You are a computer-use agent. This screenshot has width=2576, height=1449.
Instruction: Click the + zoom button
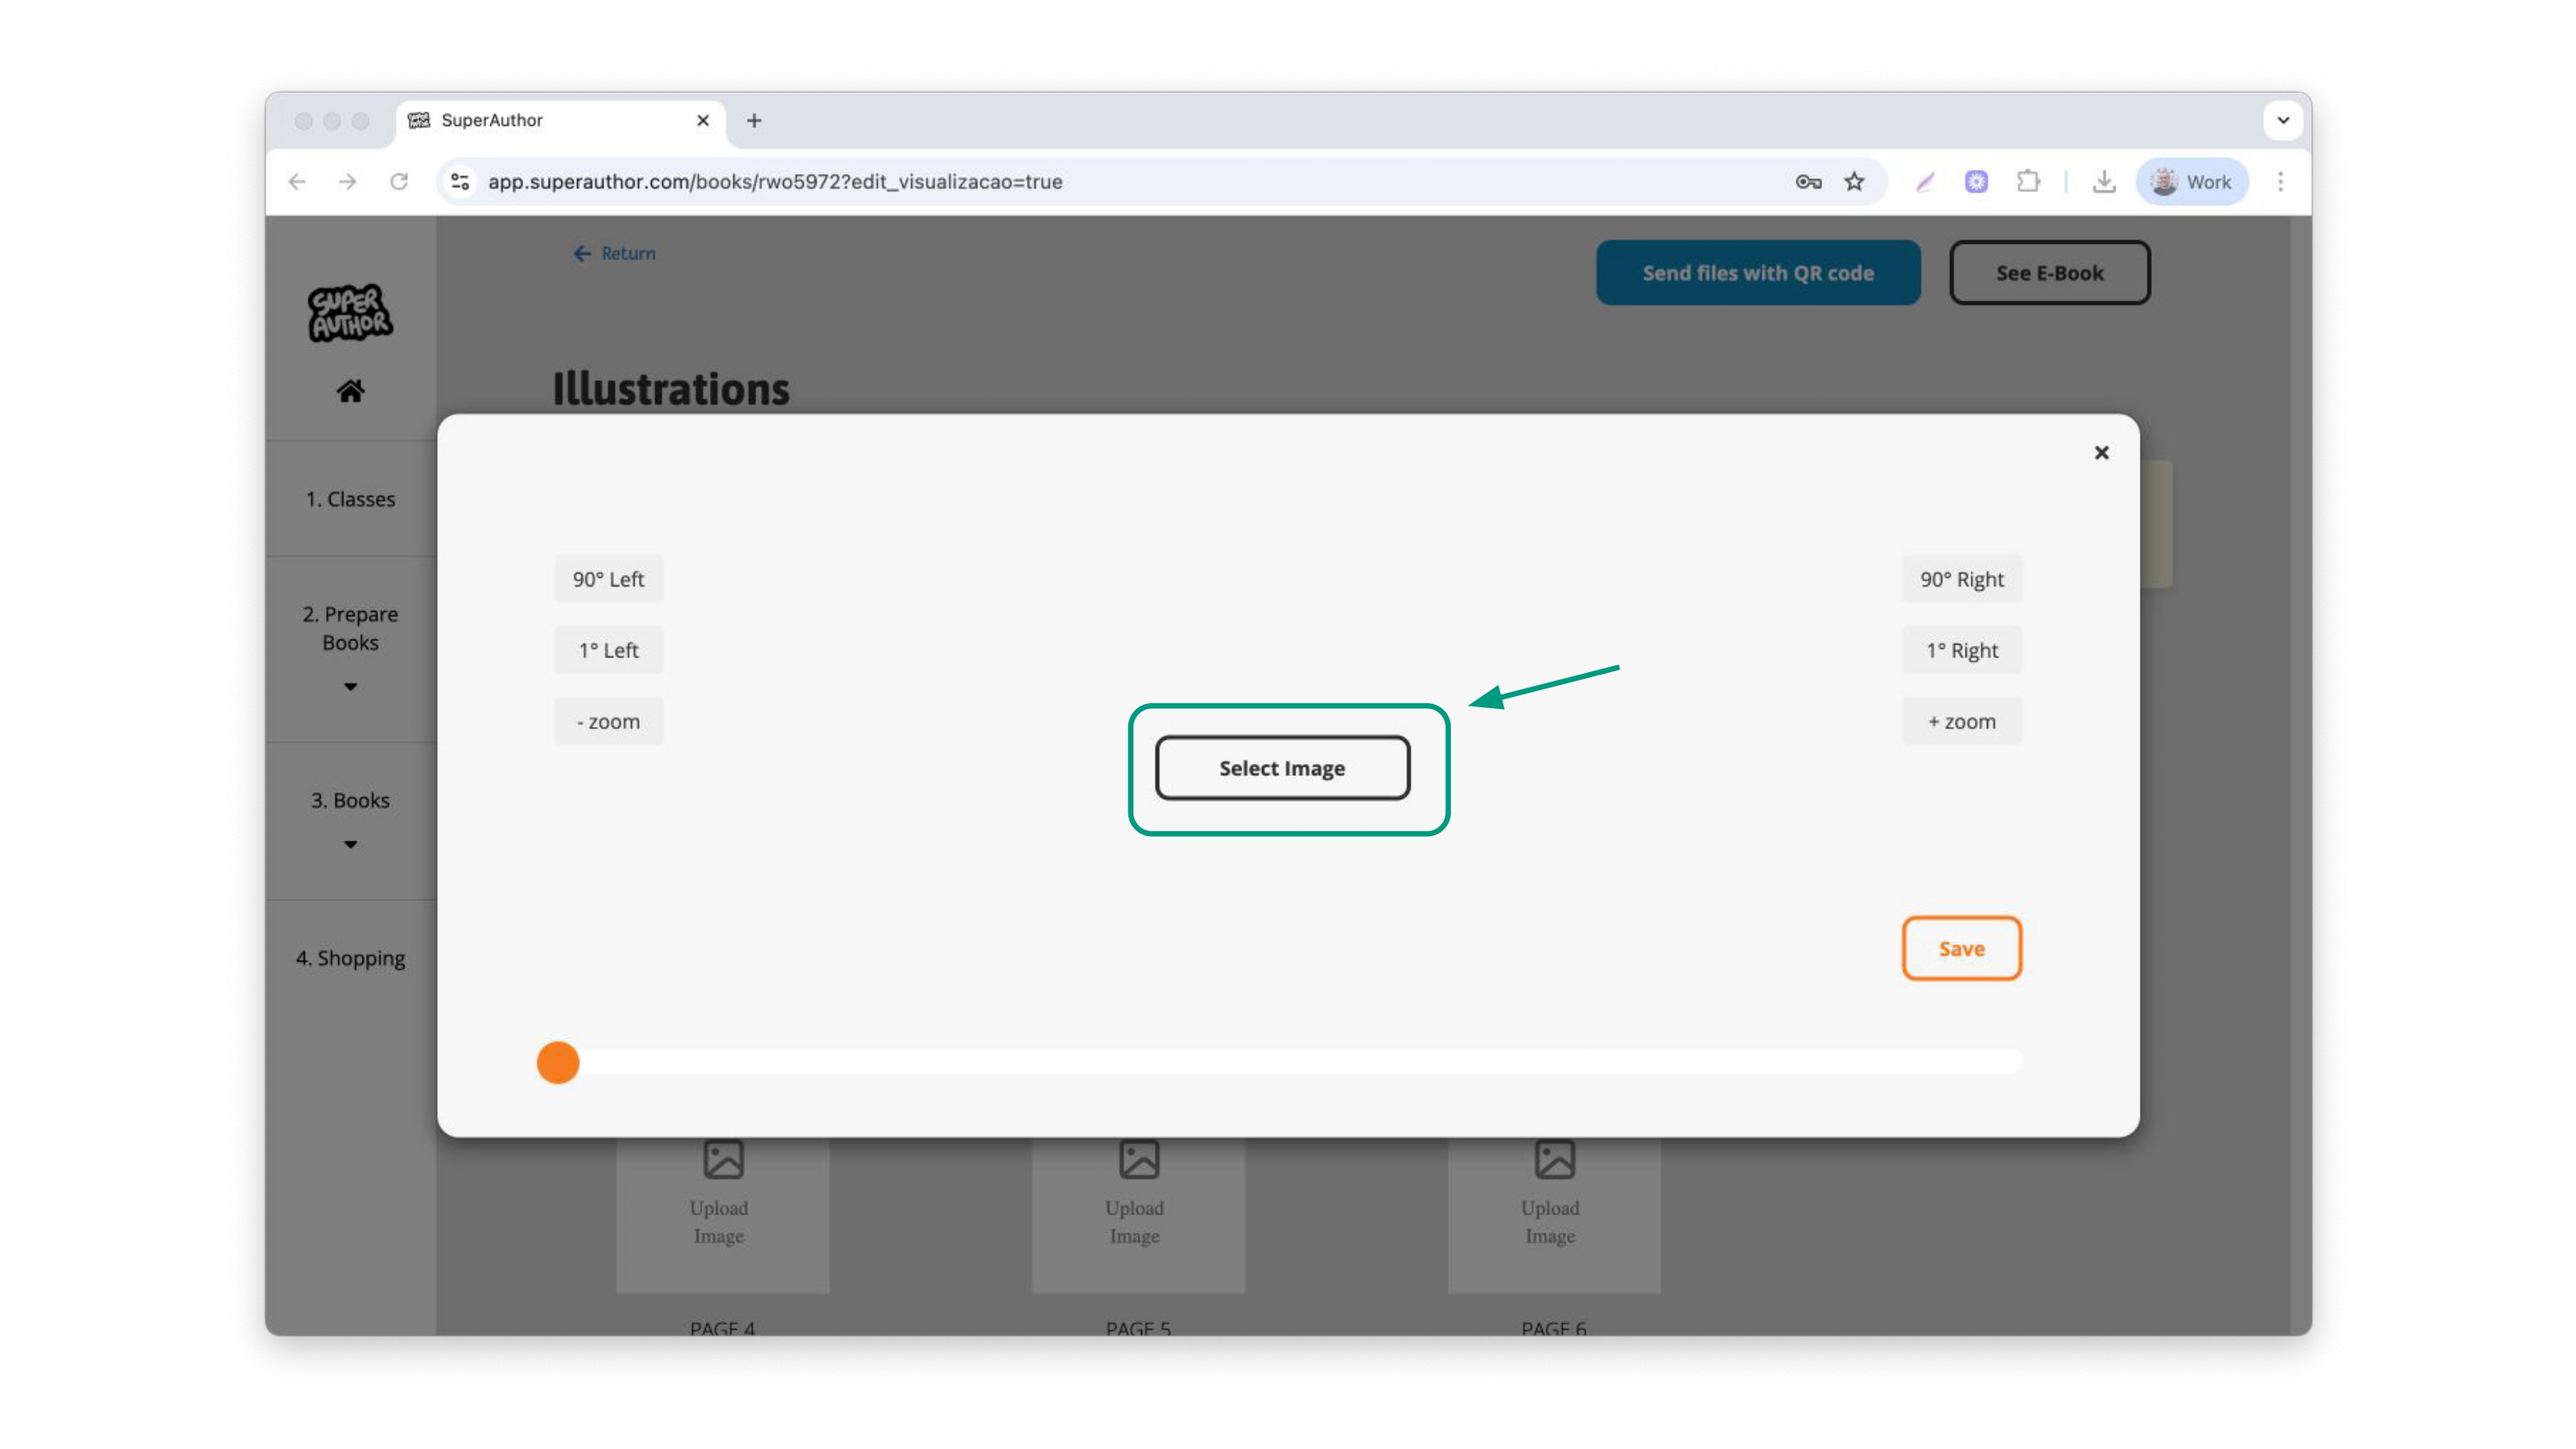[x=1961, y=721]
